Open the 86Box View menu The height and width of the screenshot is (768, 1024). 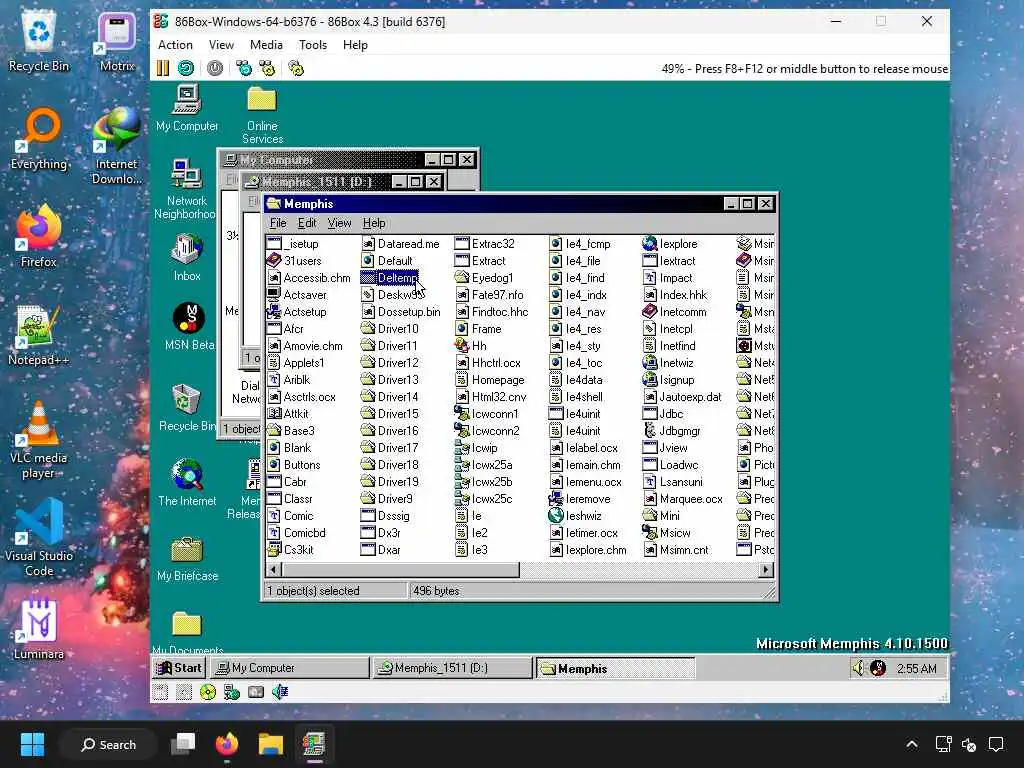[221, 44]
